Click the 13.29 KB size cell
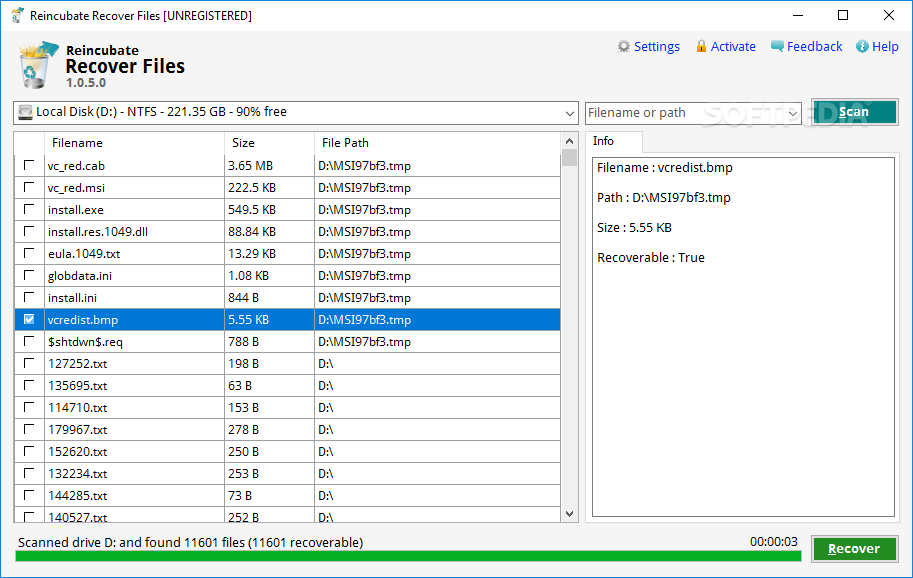 (x=252, y=254)
